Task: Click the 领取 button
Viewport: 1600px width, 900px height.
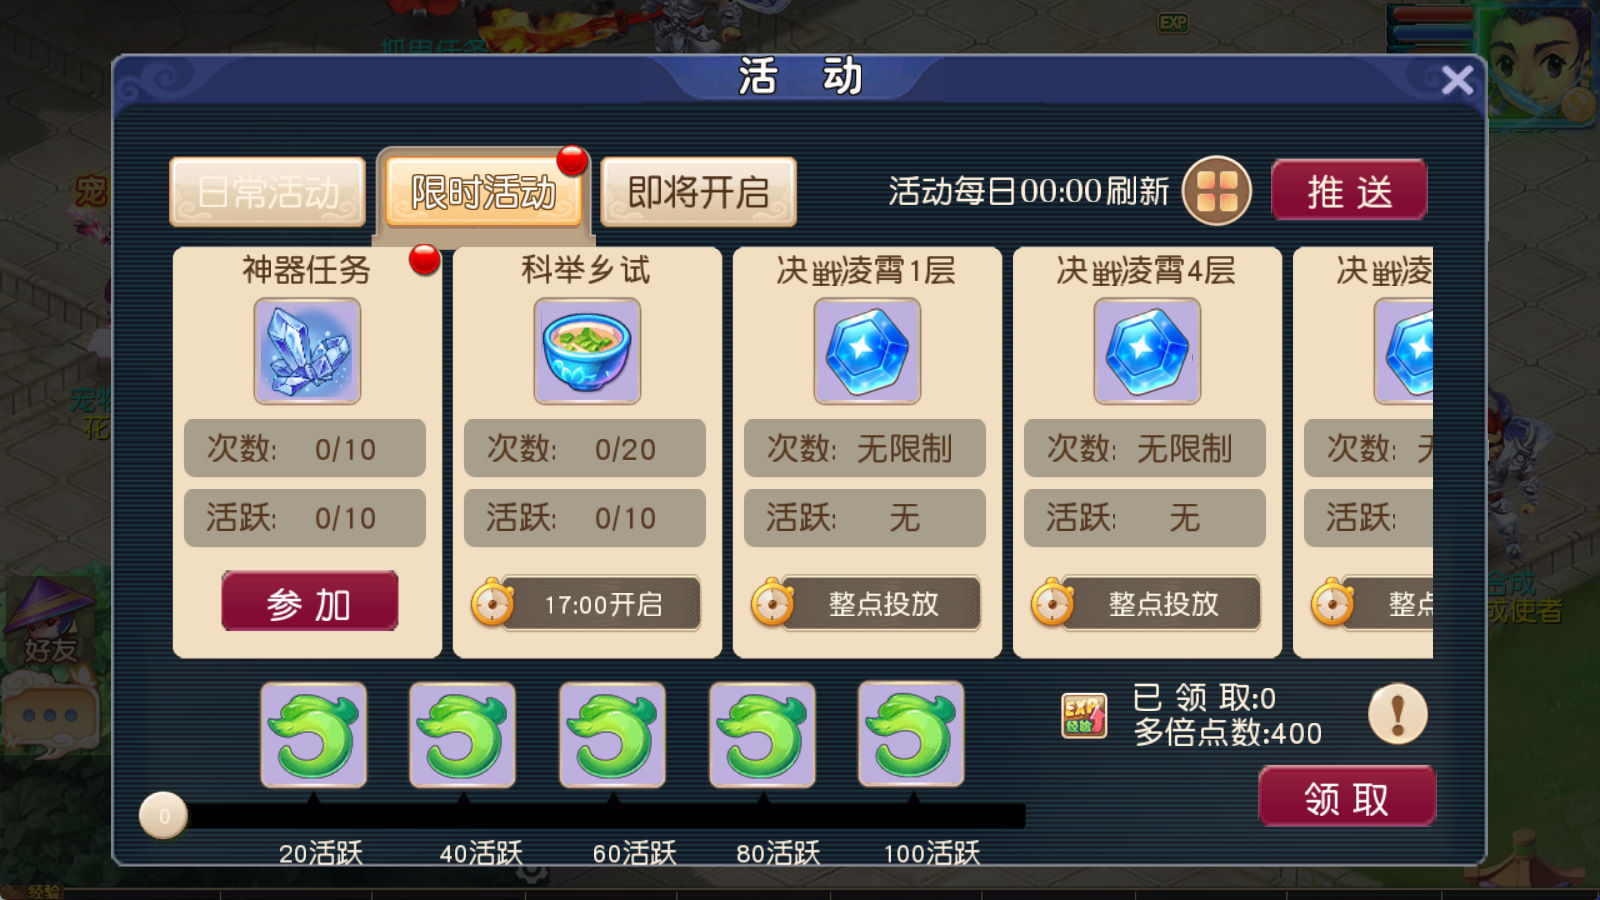Action: [x=1347, y=797]
